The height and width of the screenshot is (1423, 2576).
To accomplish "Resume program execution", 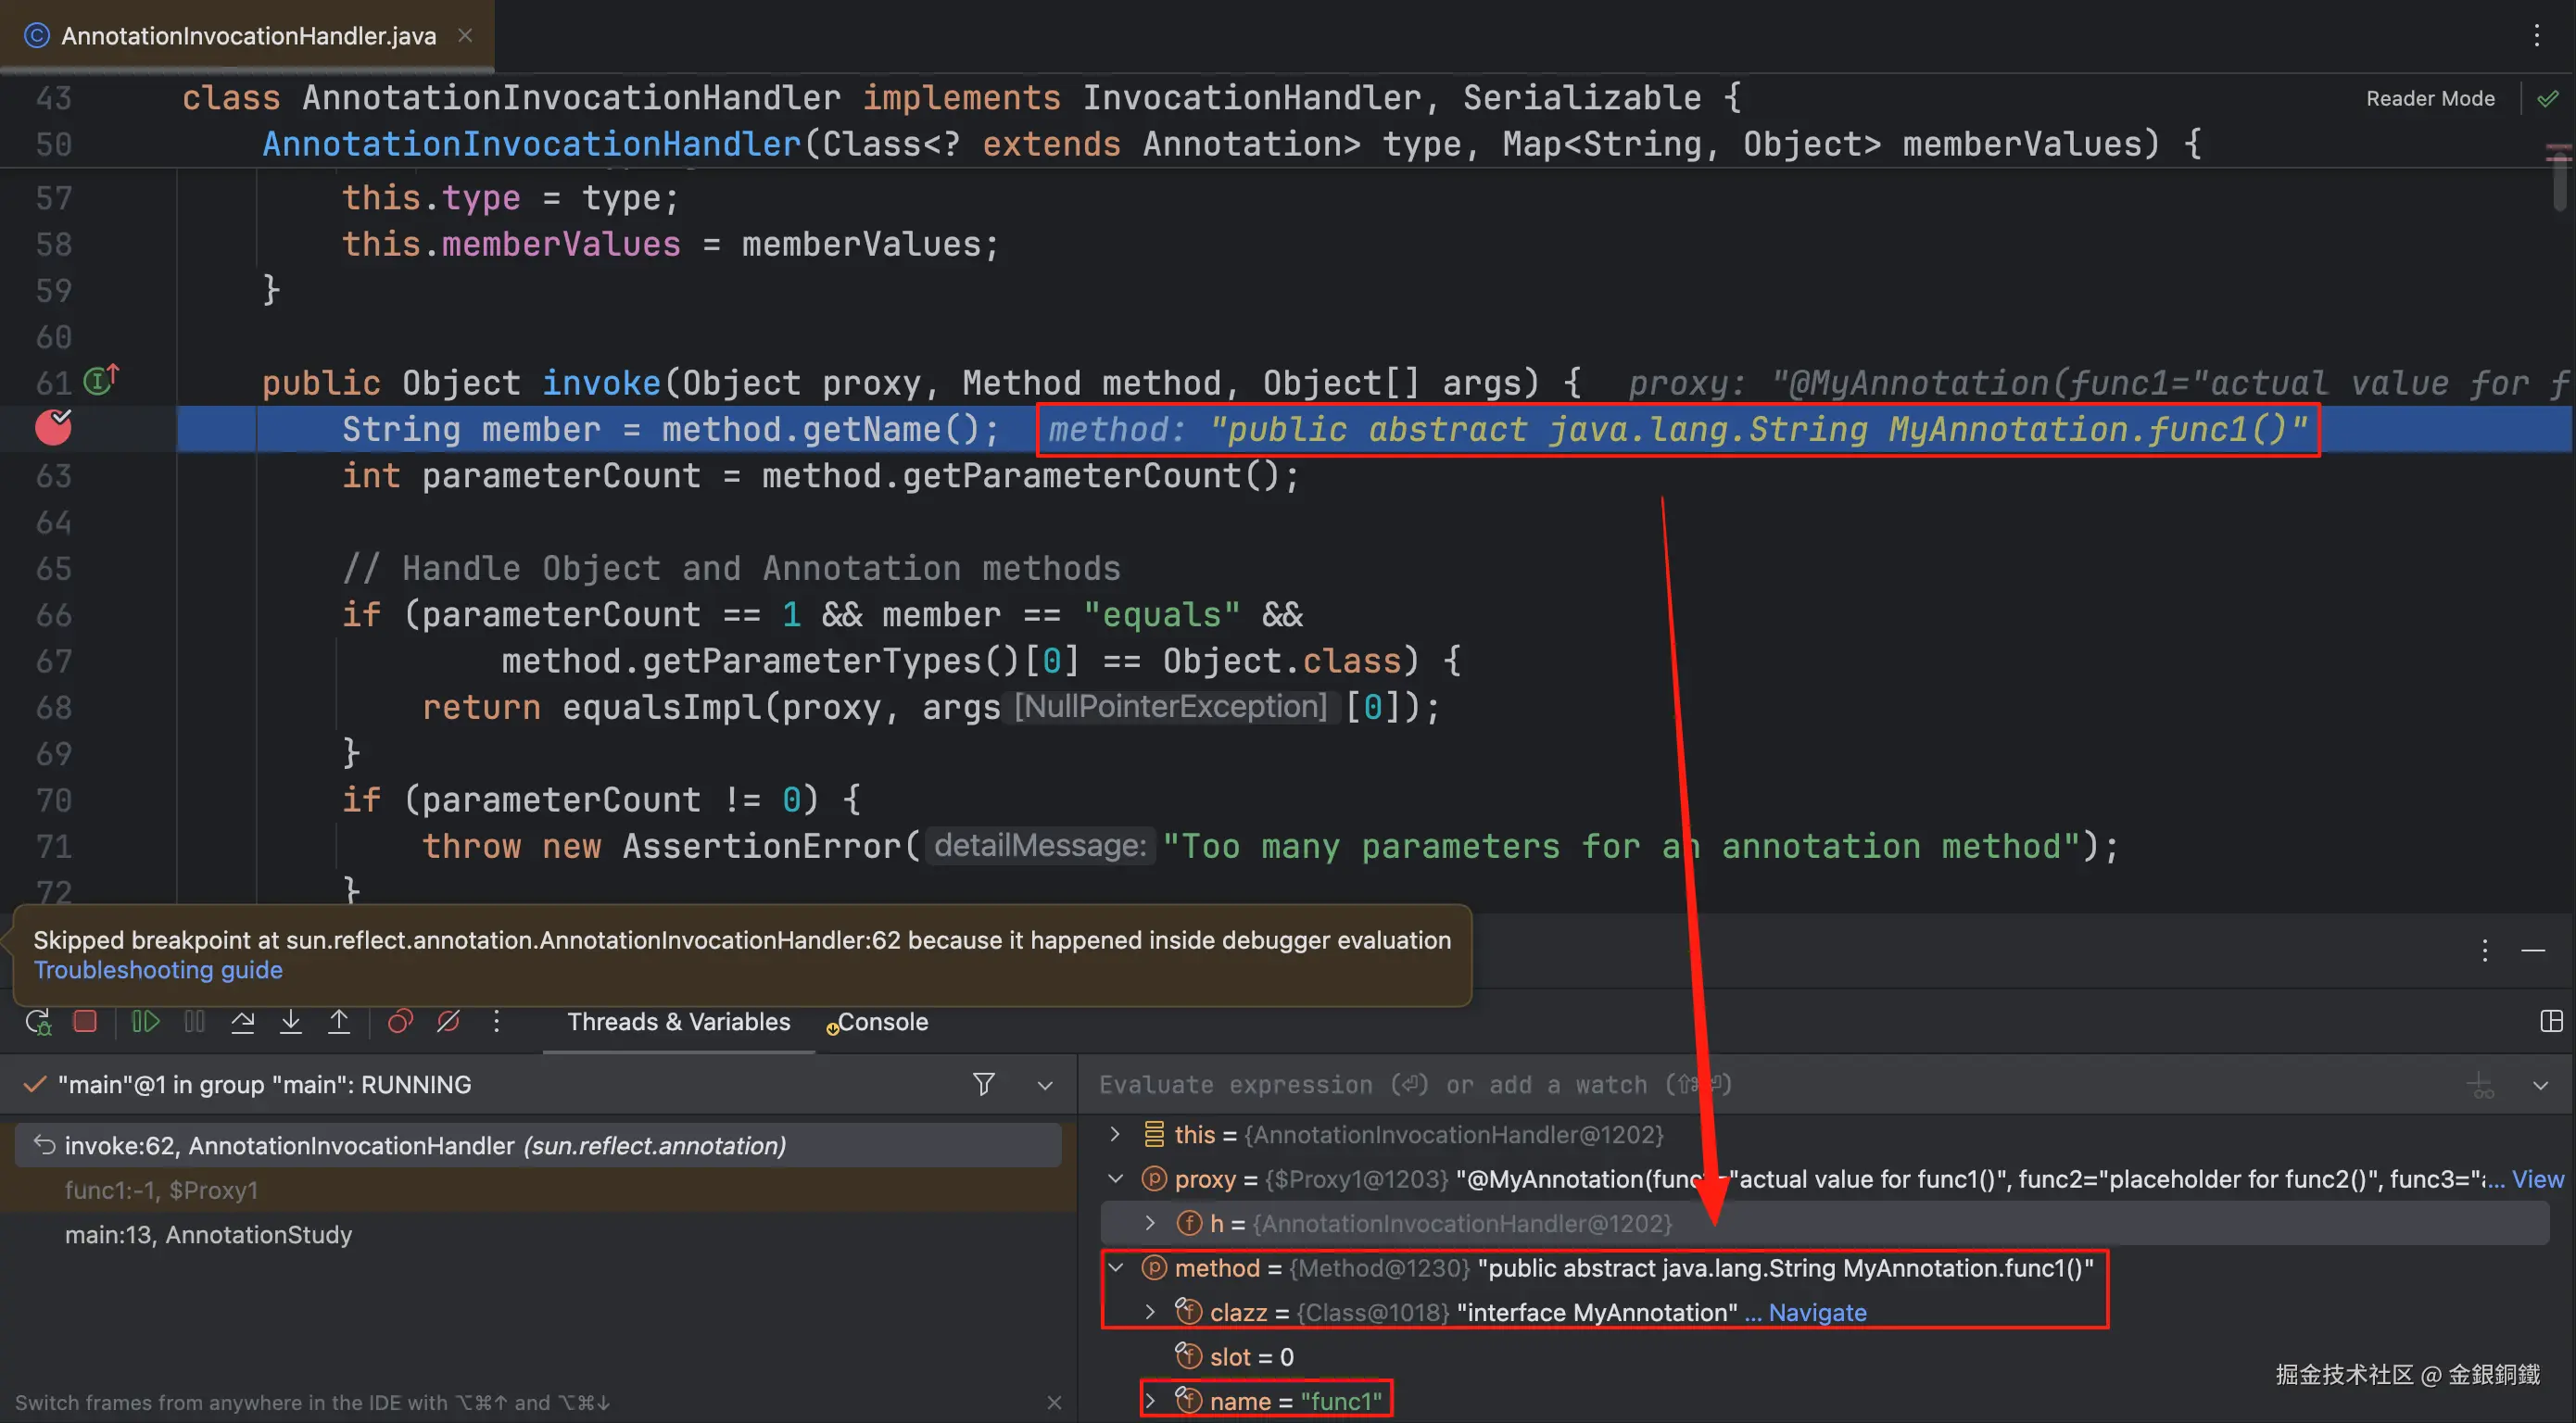I will [146, 1021].
